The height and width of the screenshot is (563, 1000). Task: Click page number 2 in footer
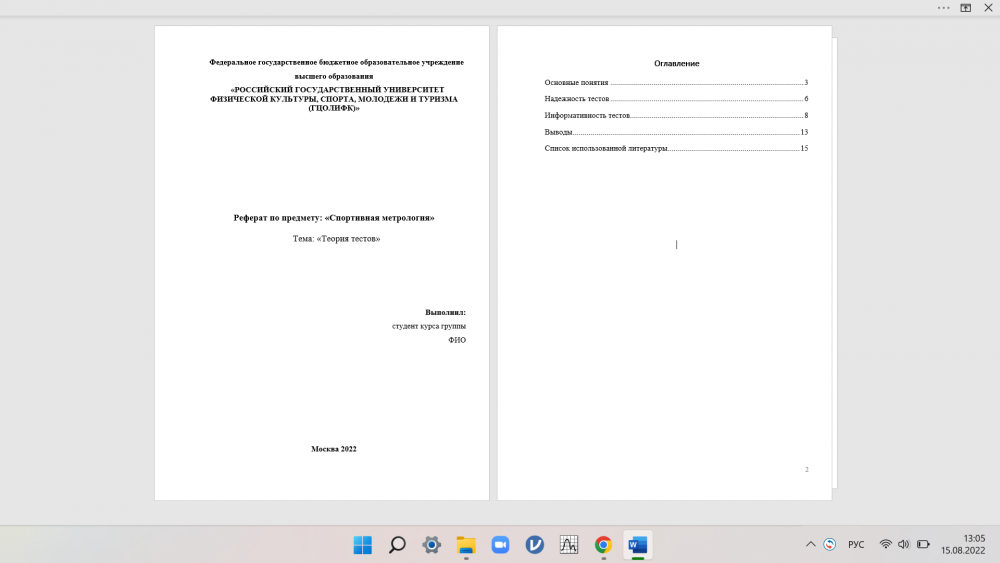pos(806,469)
